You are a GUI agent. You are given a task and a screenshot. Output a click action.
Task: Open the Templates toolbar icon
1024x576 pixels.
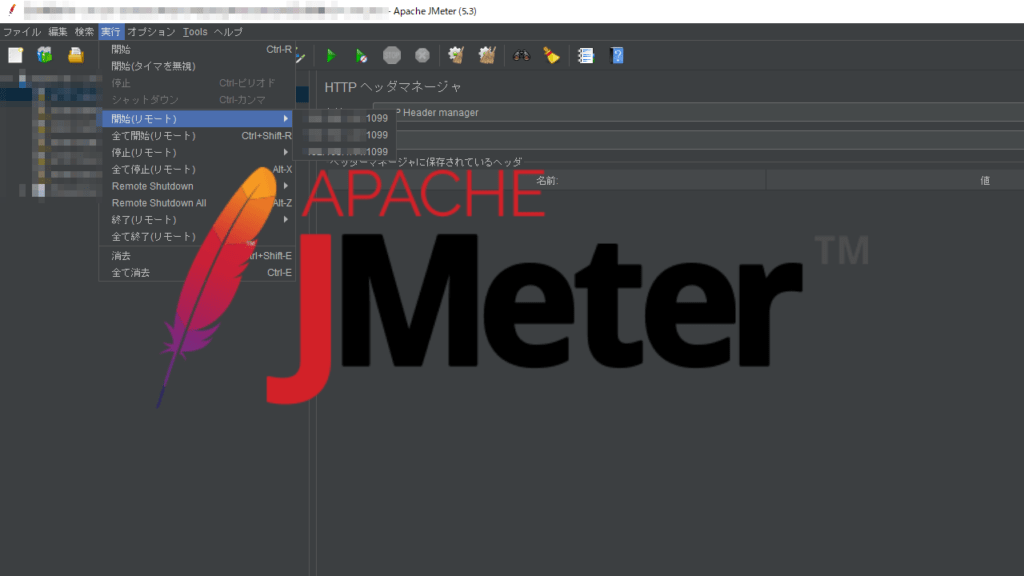coord(44,56)
